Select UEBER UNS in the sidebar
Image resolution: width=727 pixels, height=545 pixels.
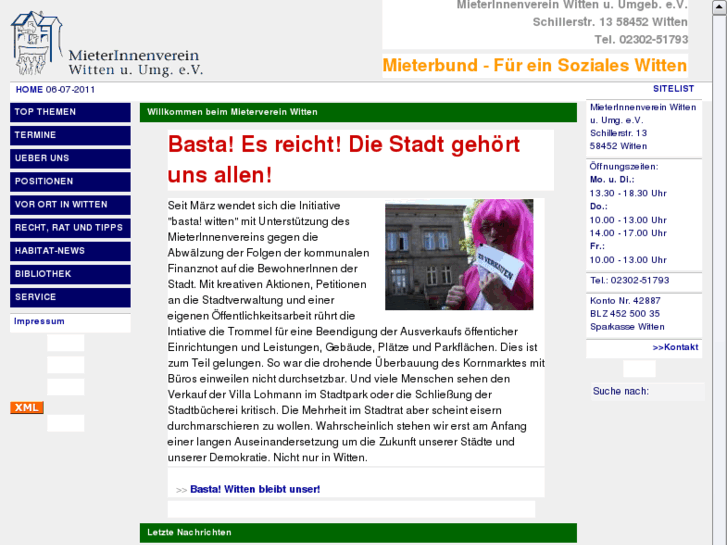pos(70,159)
